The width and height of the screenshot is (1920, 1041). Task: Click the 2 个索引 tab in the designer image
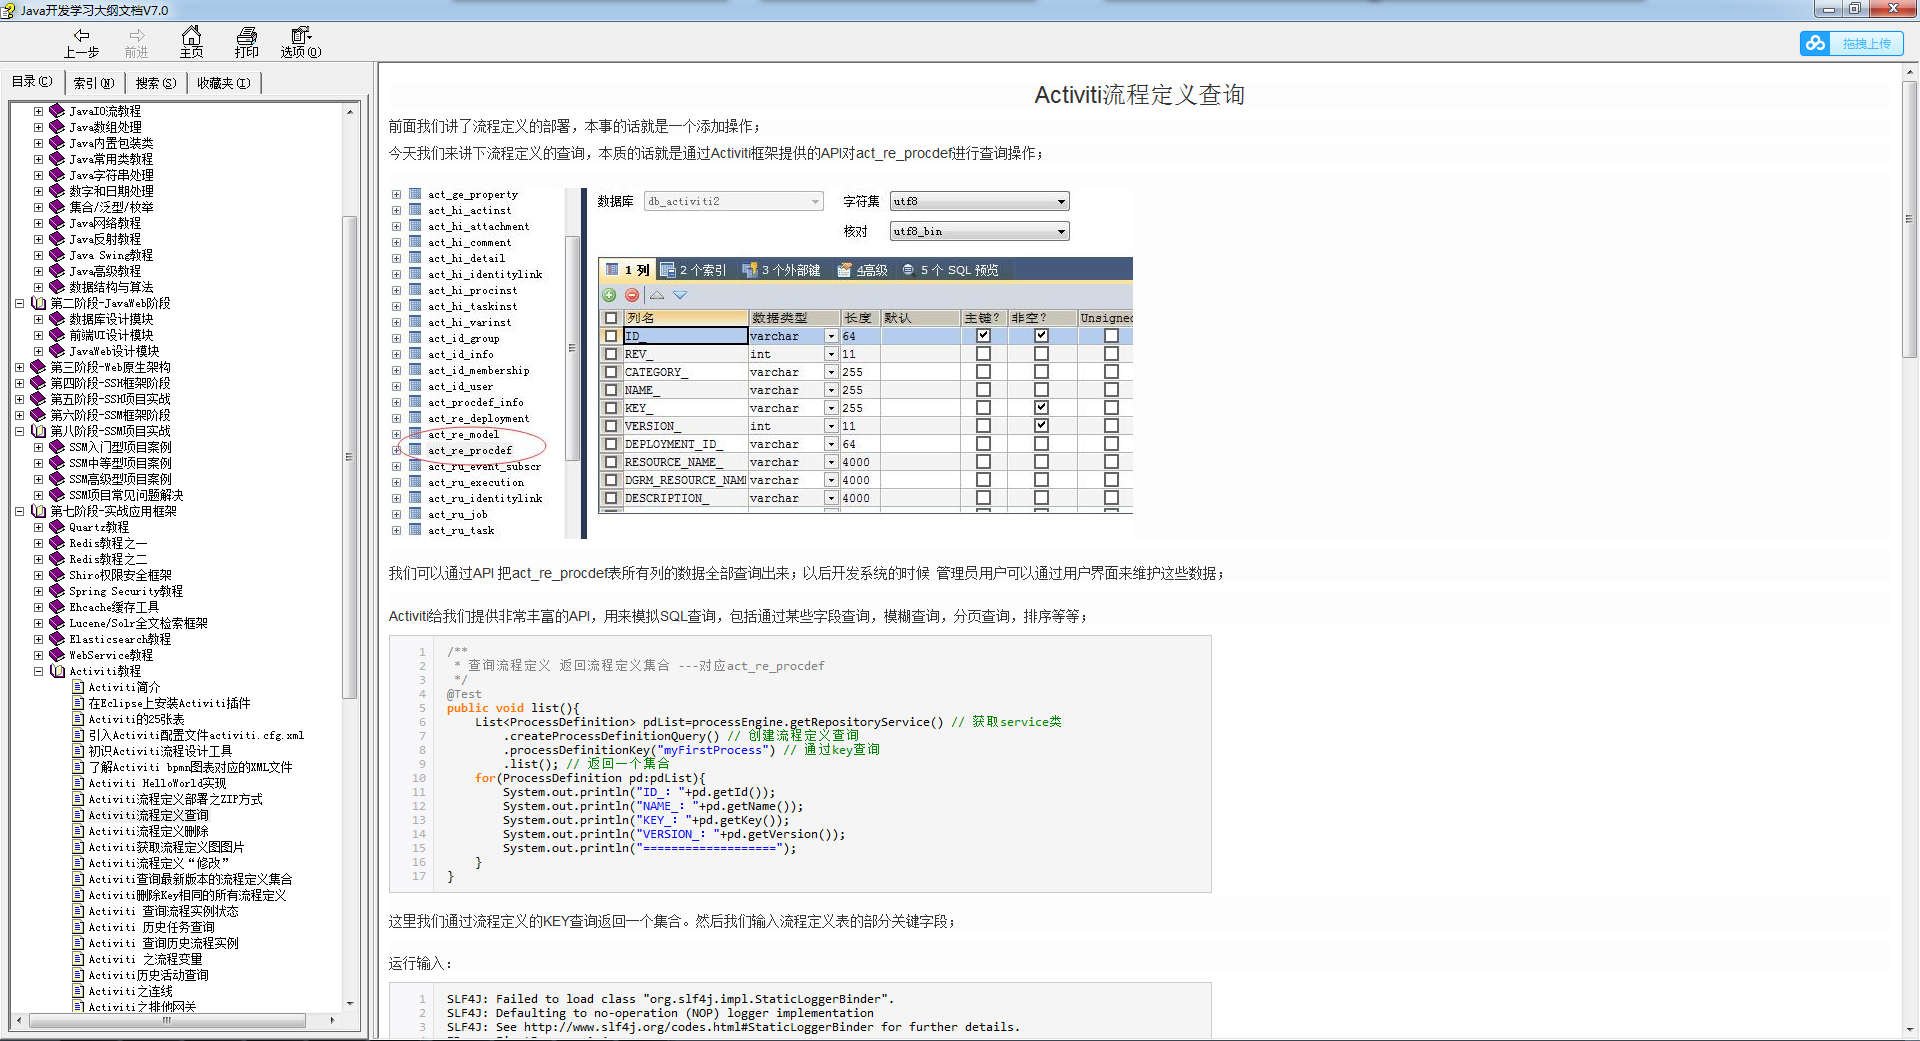click(x=693, y=270)
